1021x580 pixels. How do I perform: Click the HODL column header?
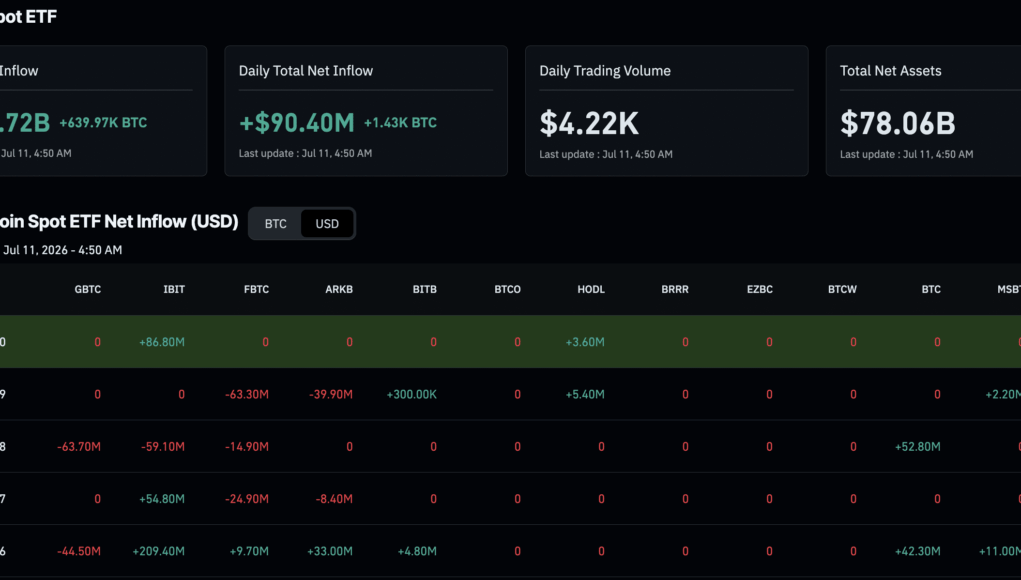coord(591,290)
